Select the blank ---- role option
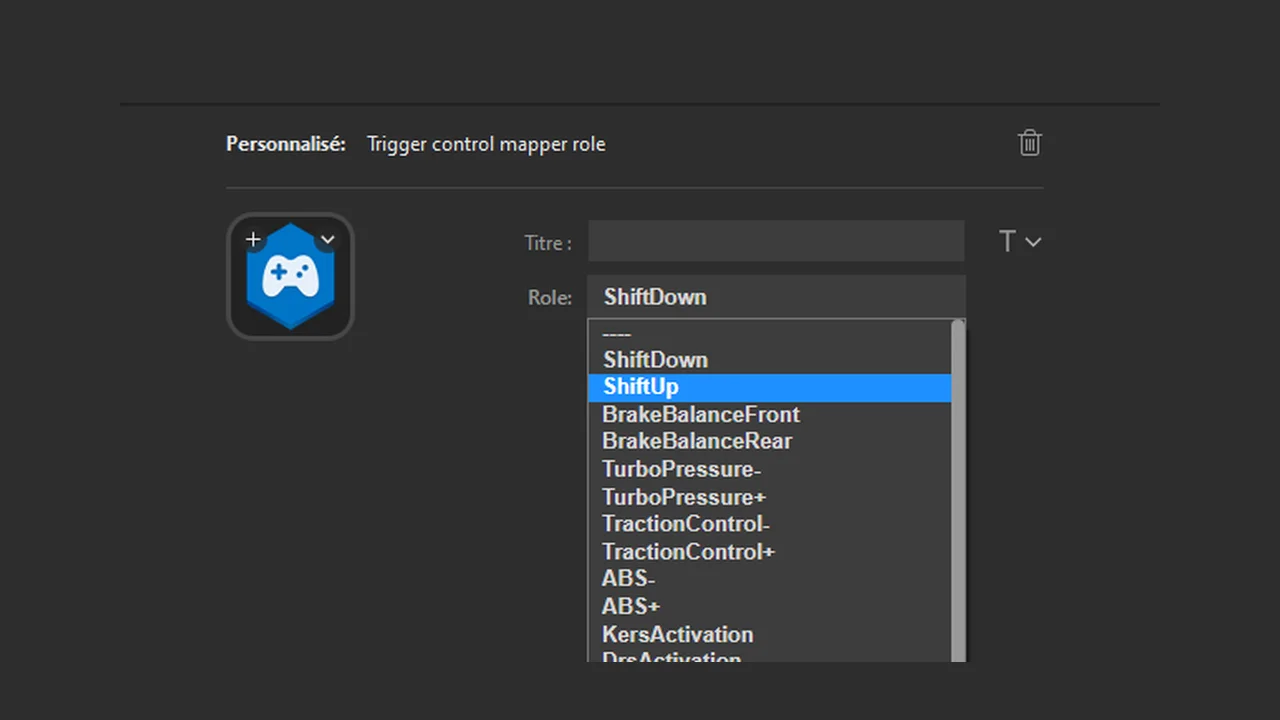 click(x=769, y=333)
